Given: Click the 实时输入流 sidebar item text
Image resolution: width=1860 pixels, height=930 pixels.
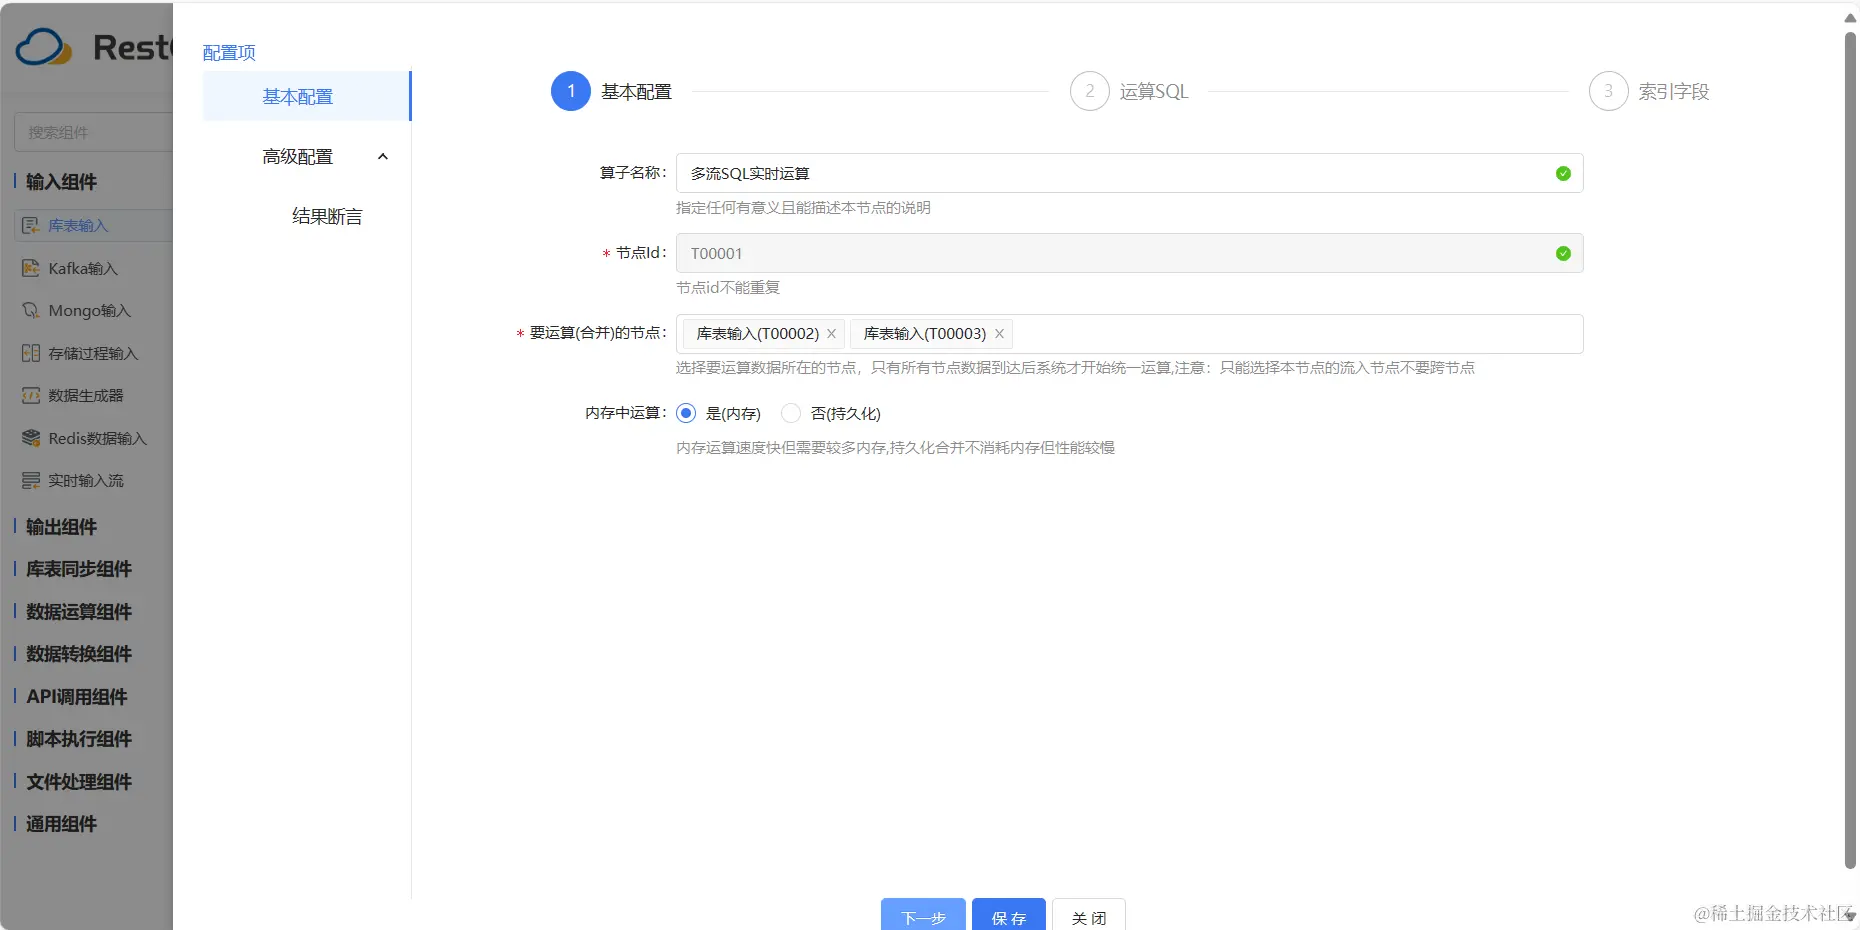Looking at the screenshot, I should coord(86,481).
